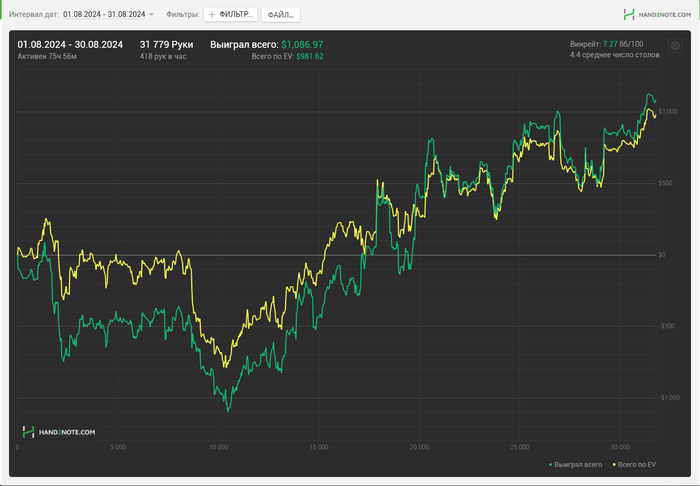Click the 15 000 x-axis label
This screenshot has height=486, width=700.
pyautogui.click(x=319, y=447)
